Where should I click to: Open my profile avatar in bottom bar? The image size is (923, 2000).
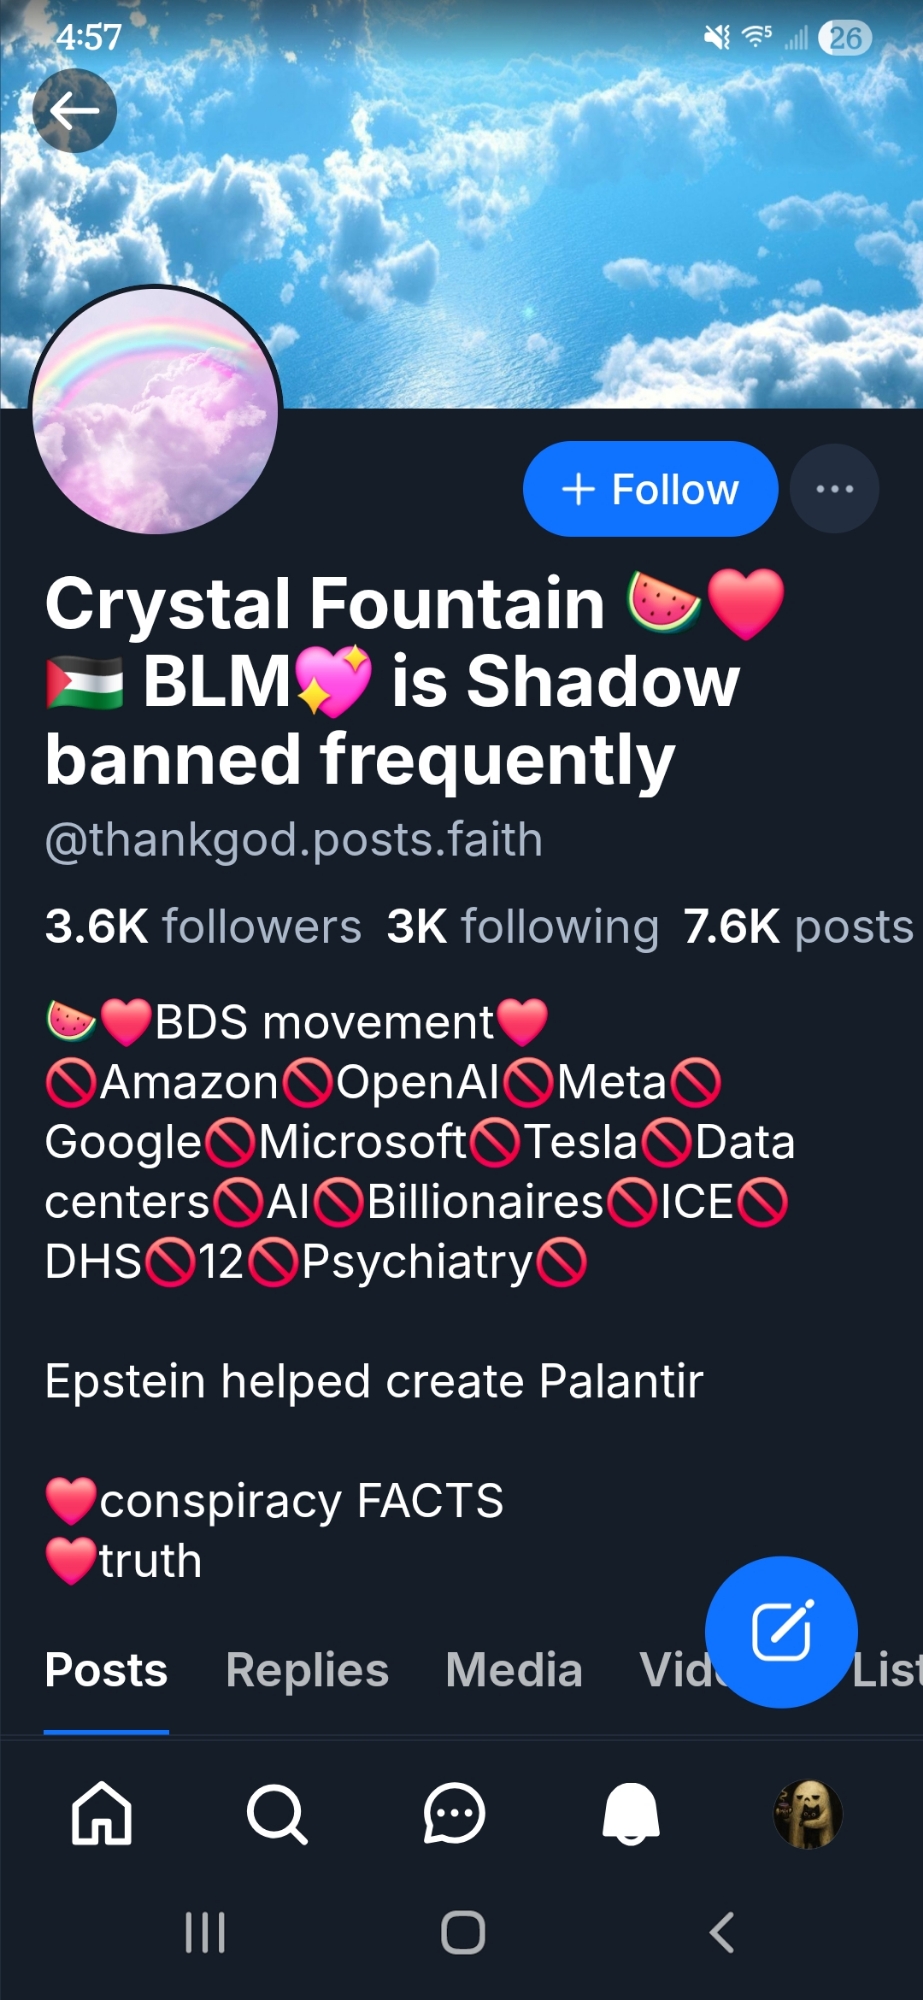(808, 1813)
